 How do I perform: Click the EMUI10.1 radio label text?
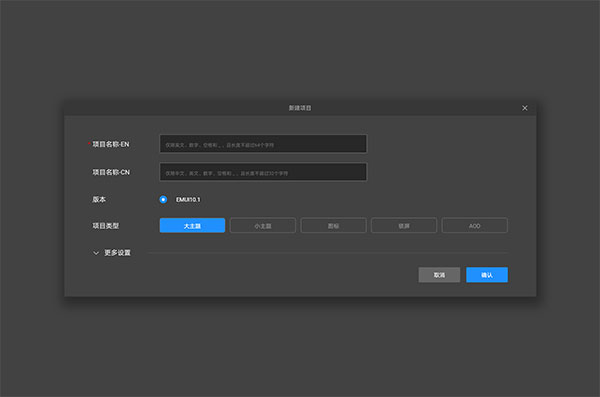pyautogui.click(x=188, y=199)
